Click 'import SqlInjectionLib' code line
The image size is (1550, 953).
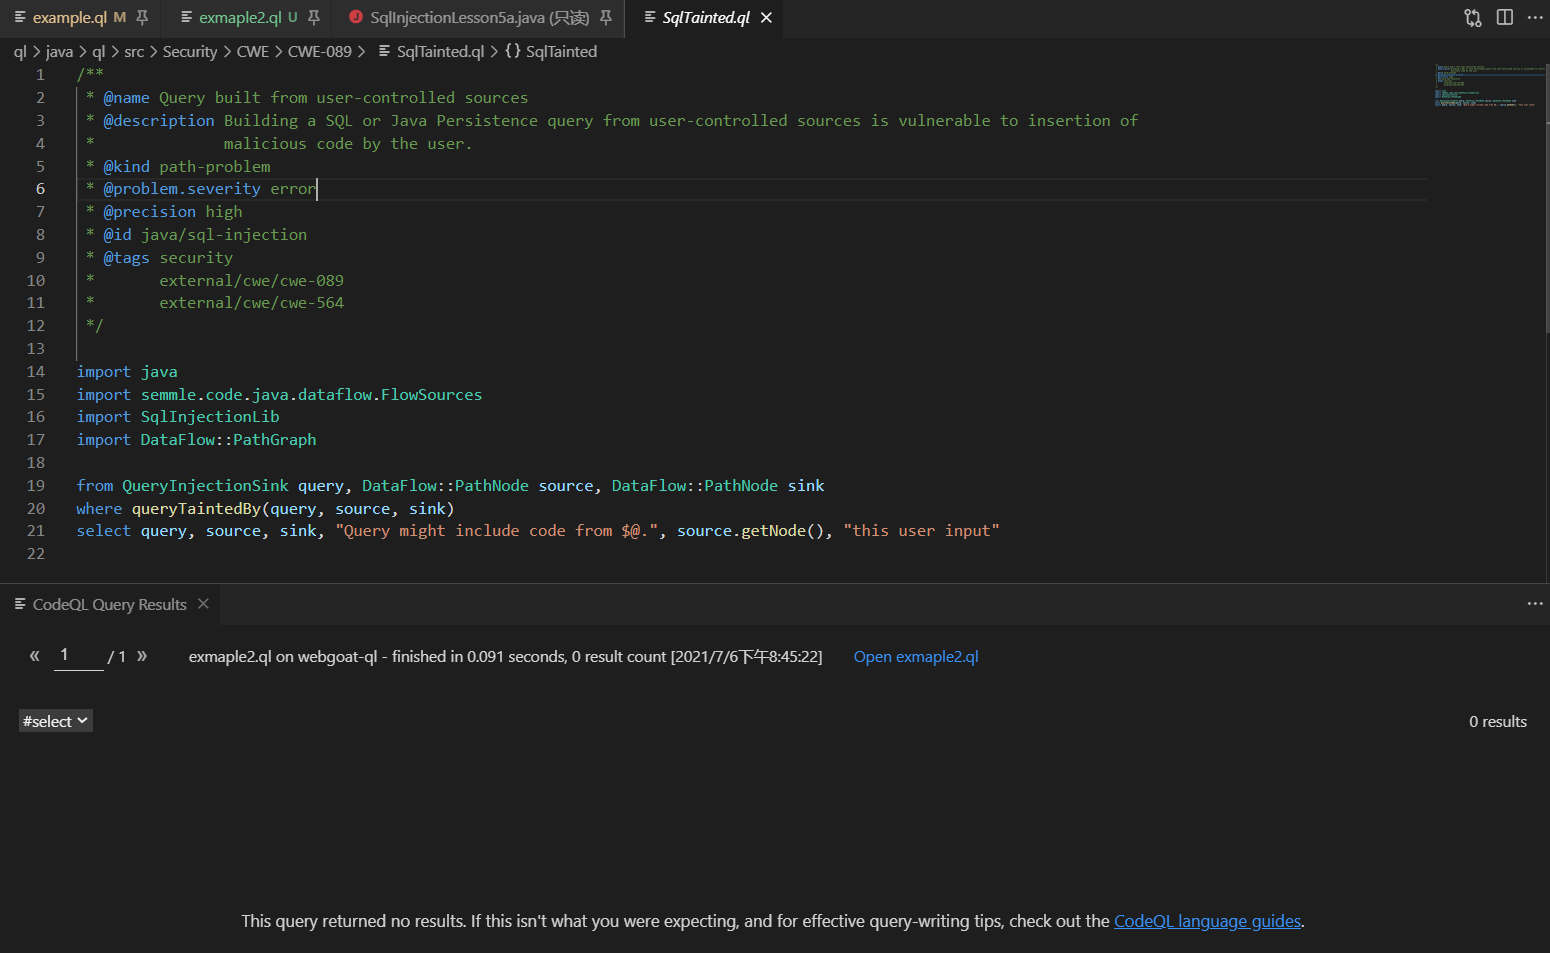178,417
